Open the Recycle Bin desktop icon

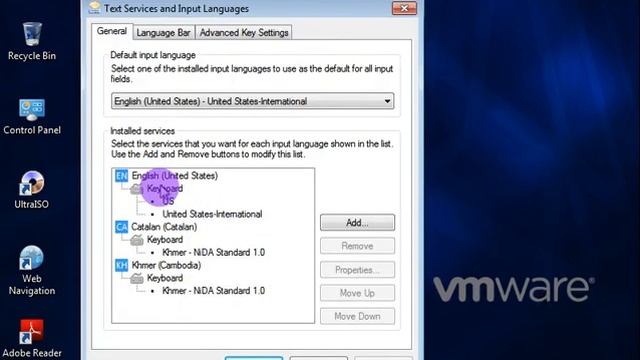click(x=32, y=42)
